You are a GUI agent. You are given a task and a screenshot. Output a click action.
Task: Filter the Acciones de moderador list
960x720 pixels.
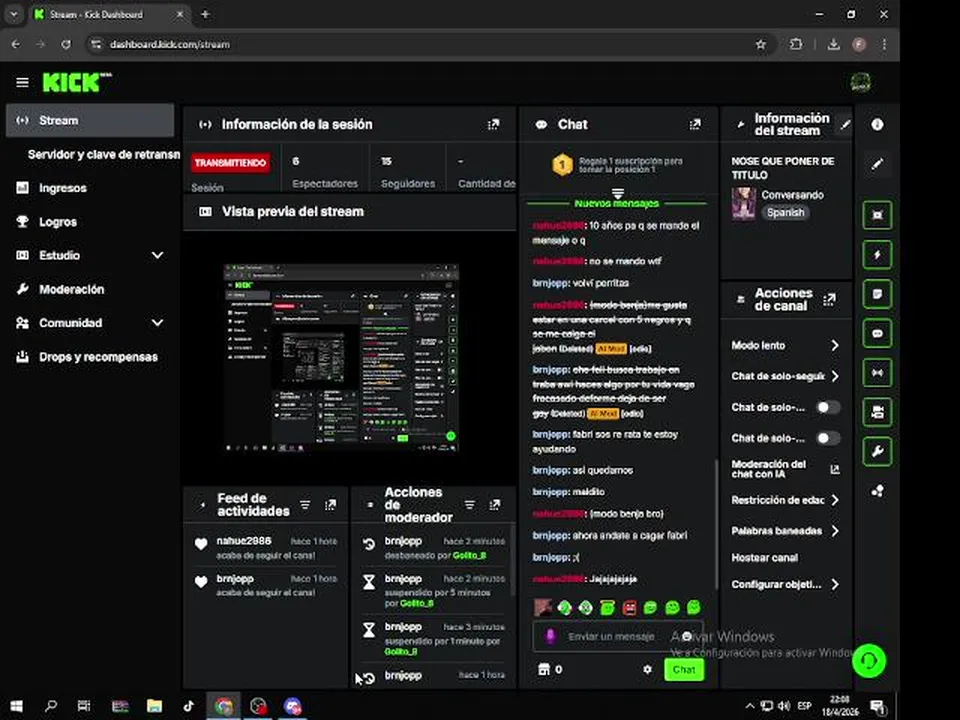470,504
